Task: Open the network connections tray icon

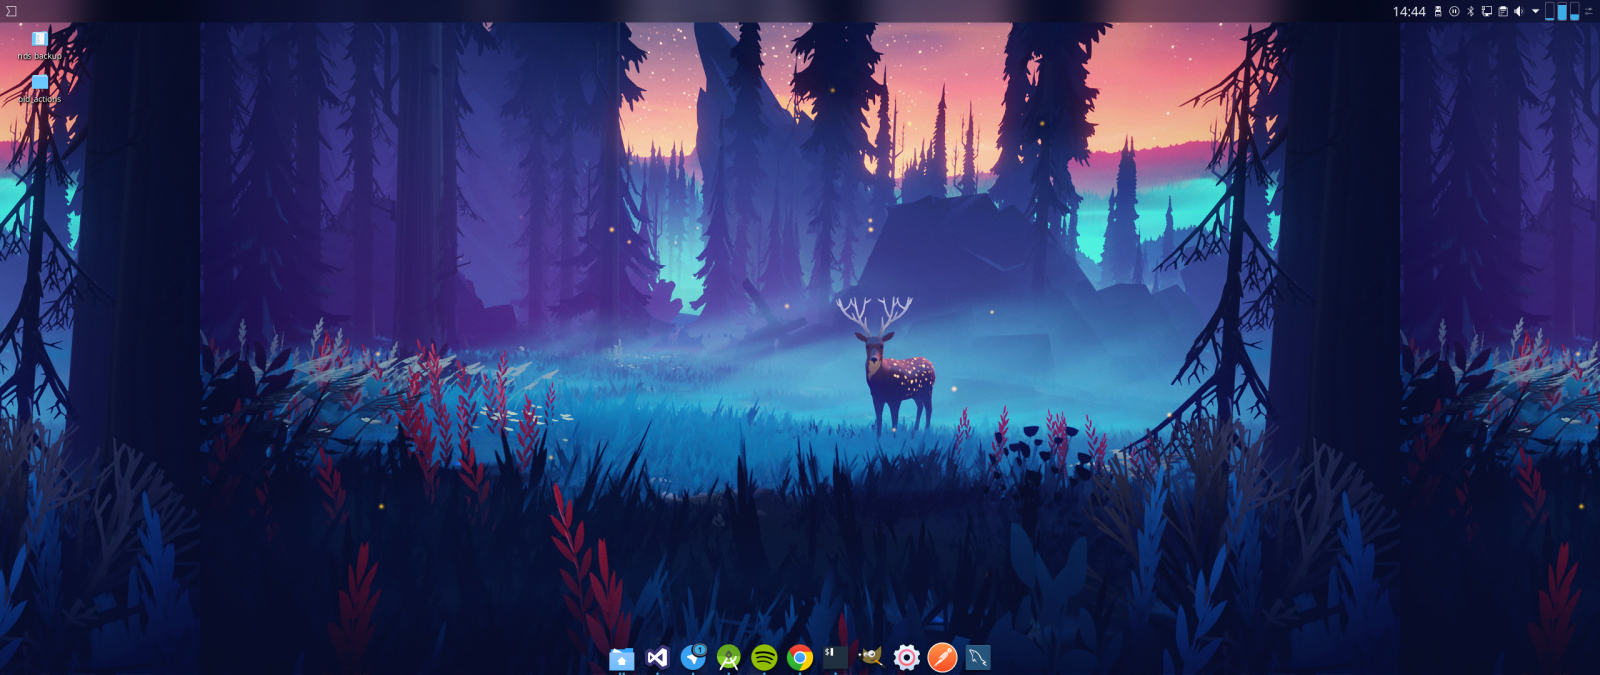Action: tap(1486, 11)
